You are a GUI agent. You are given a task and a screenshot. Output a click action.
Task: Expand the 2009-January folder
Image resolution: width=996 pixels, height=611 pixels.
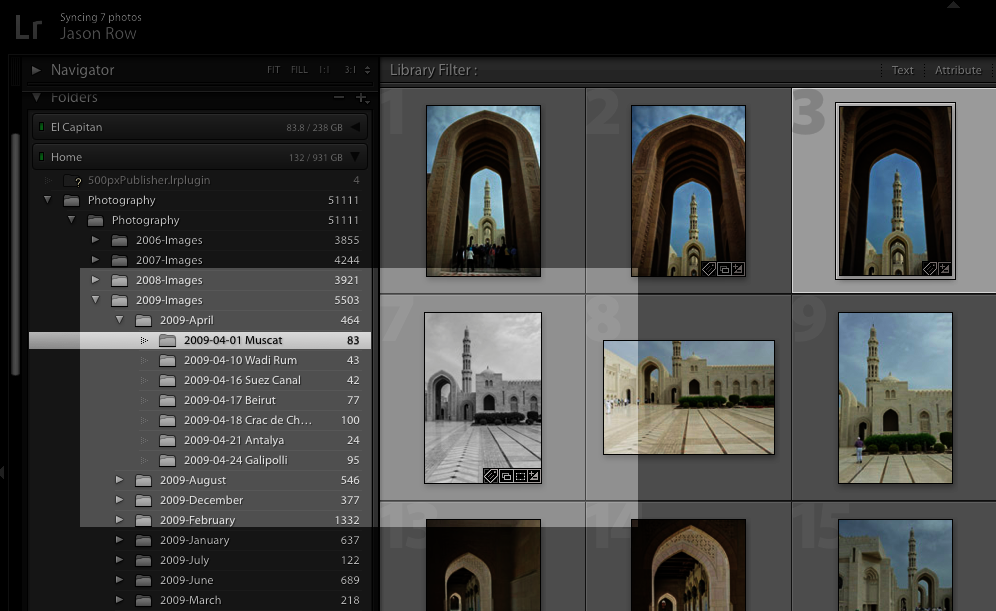[119, 539]
